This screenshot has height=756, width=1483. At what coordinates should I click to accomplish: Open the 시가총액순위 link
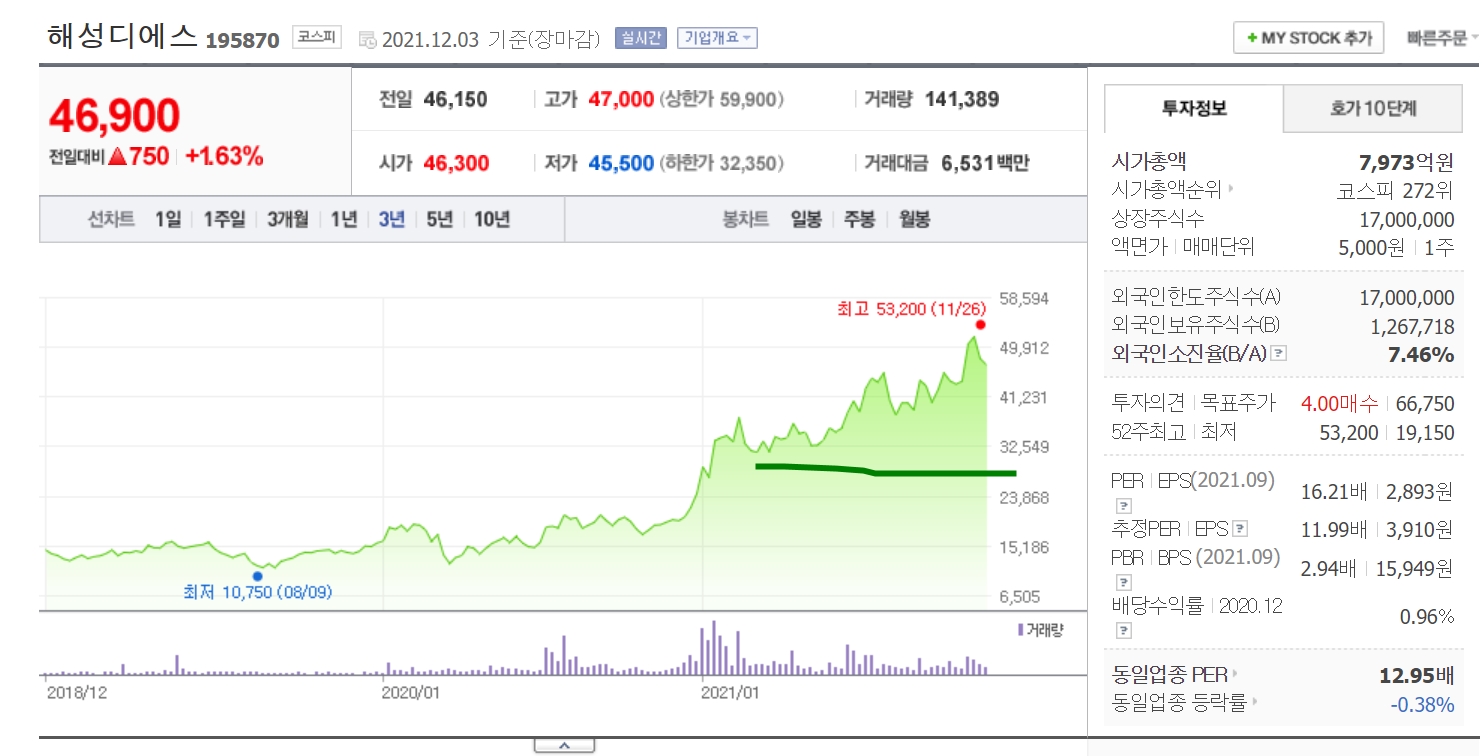click(1168, 189)
